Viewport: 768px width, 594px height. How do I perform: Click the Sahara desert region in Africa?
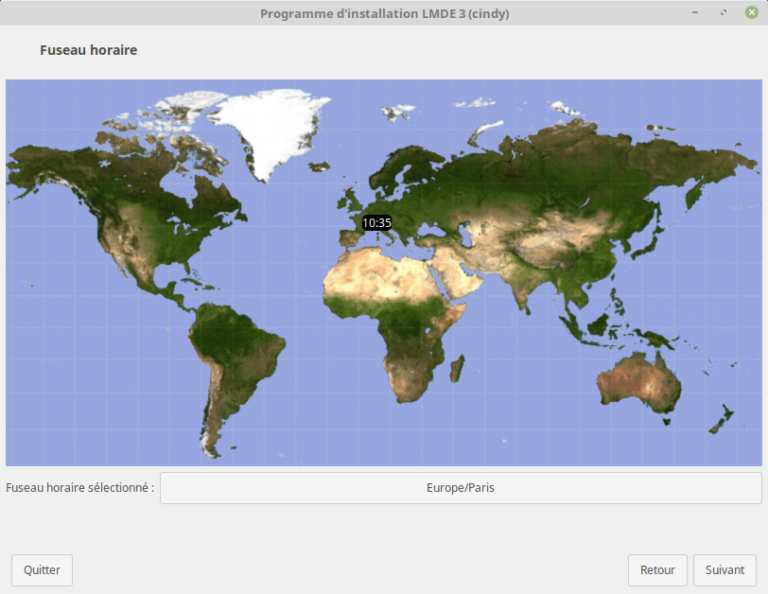380,270
